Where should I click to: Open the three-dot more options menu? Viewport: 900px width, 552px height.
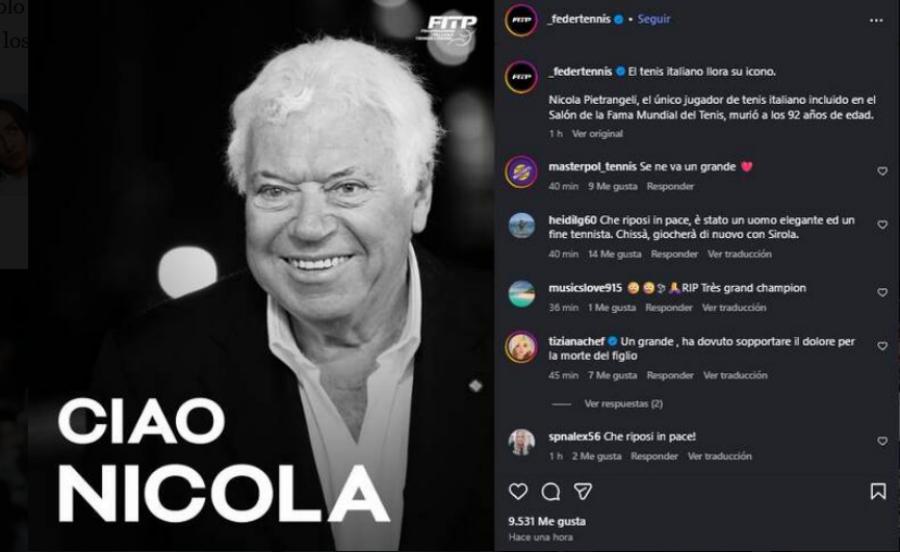pos(876,21)
